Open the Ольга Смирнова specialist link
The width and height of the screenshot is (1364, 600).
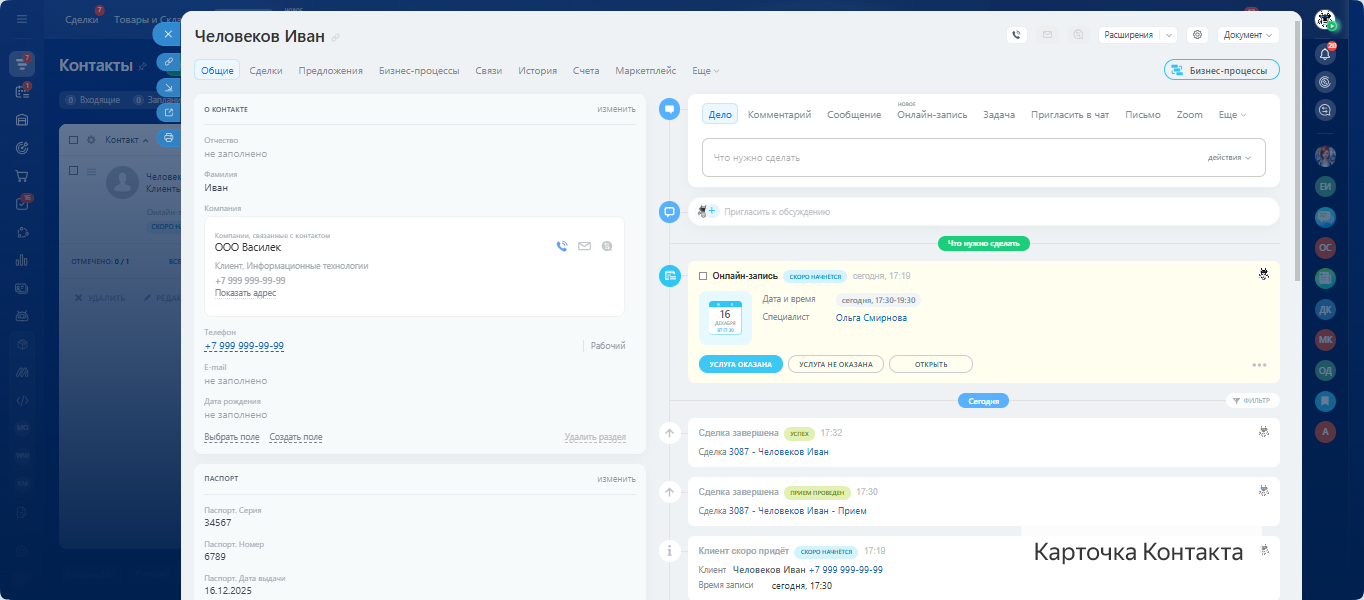871,318
